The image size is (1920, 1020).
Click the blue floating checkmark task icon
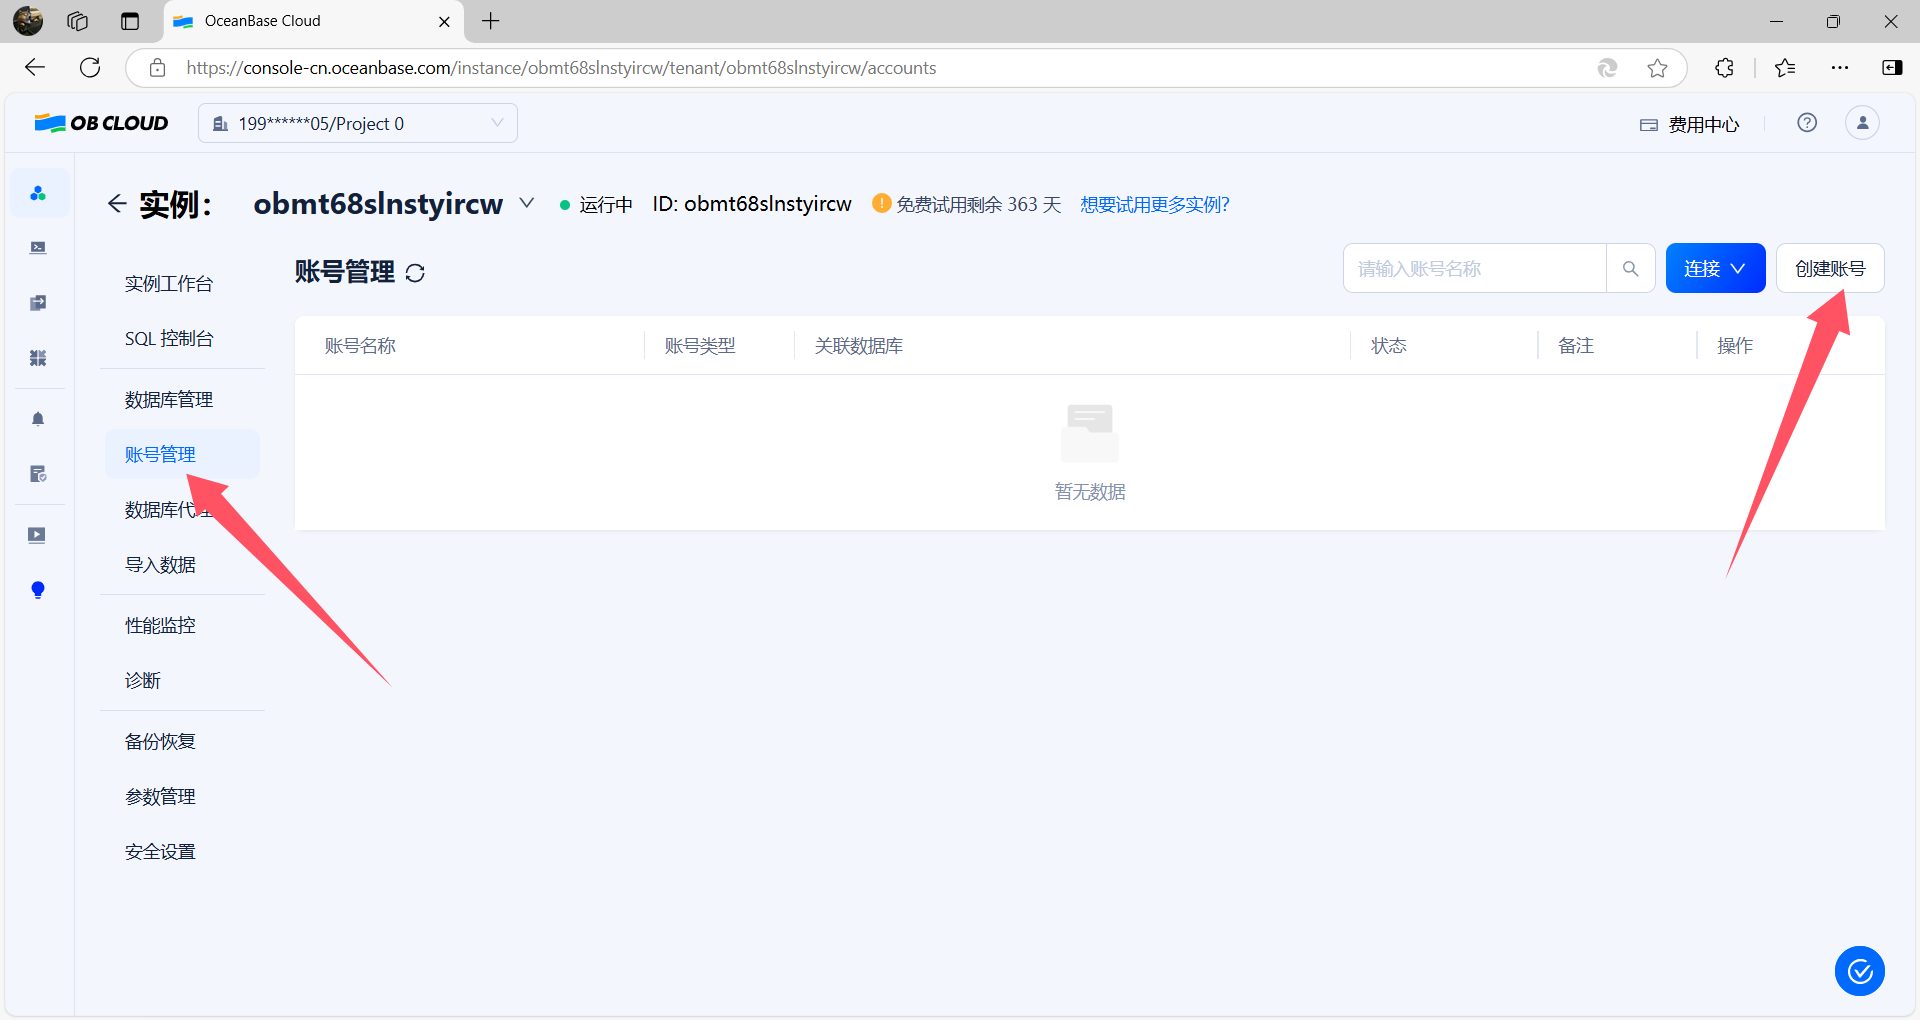click(x=1860, y=971)
